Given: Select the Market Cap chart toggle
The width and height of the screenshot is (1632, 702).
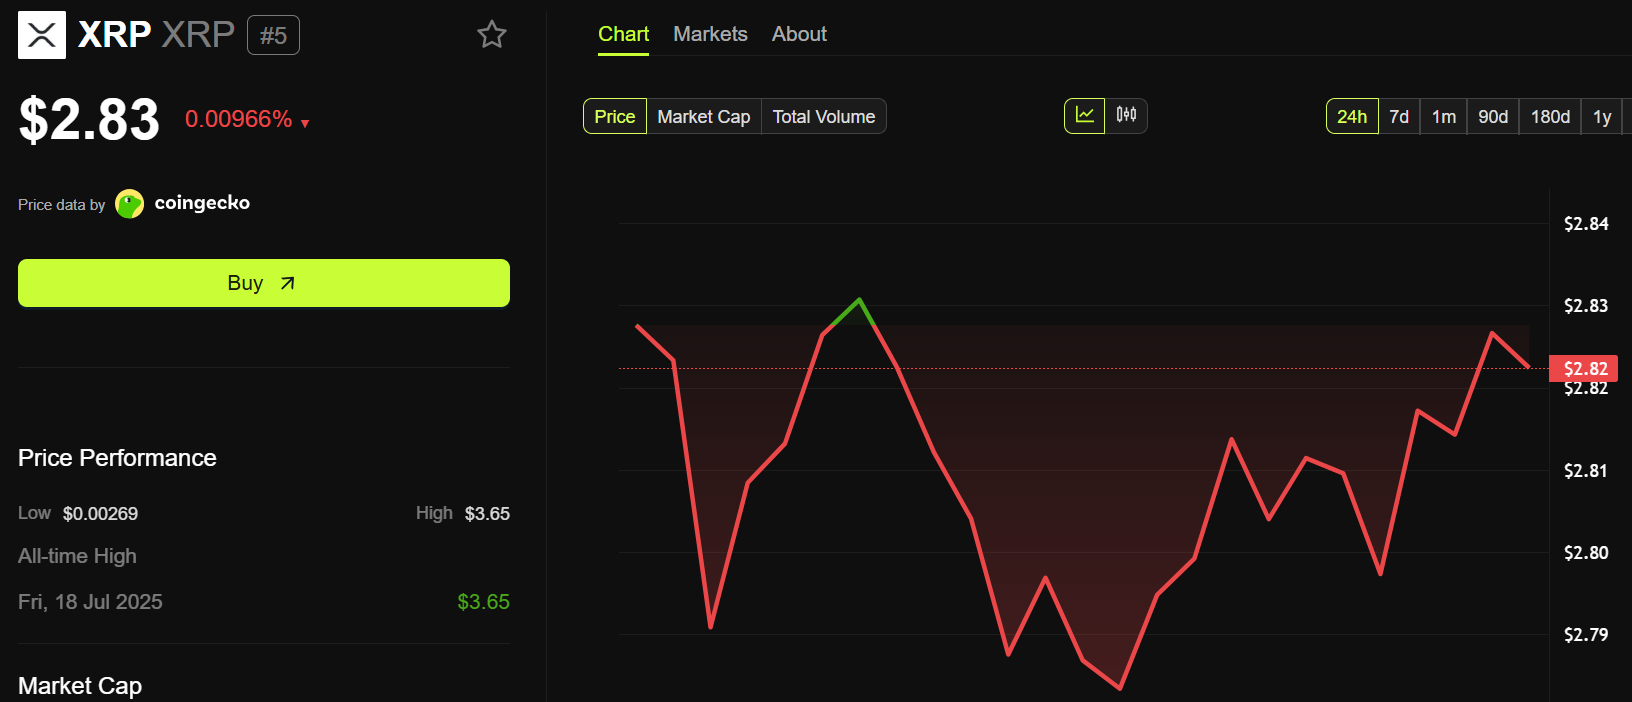Looking at the screenshot, I should pyautogui.click(x=704, y=116).
